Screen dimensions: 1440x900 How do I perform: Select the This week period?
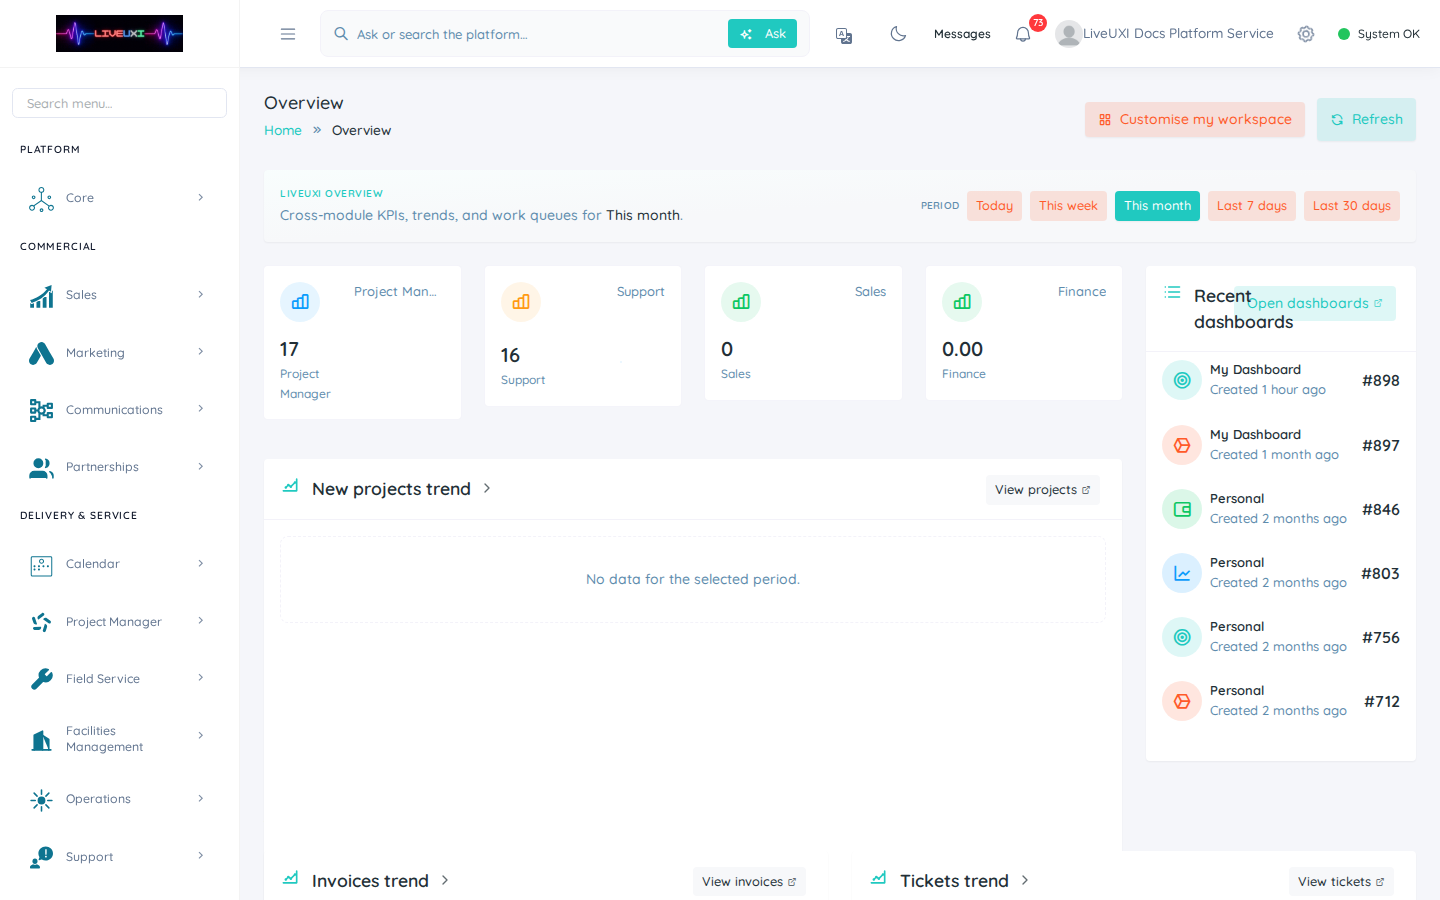[1068, 206]
